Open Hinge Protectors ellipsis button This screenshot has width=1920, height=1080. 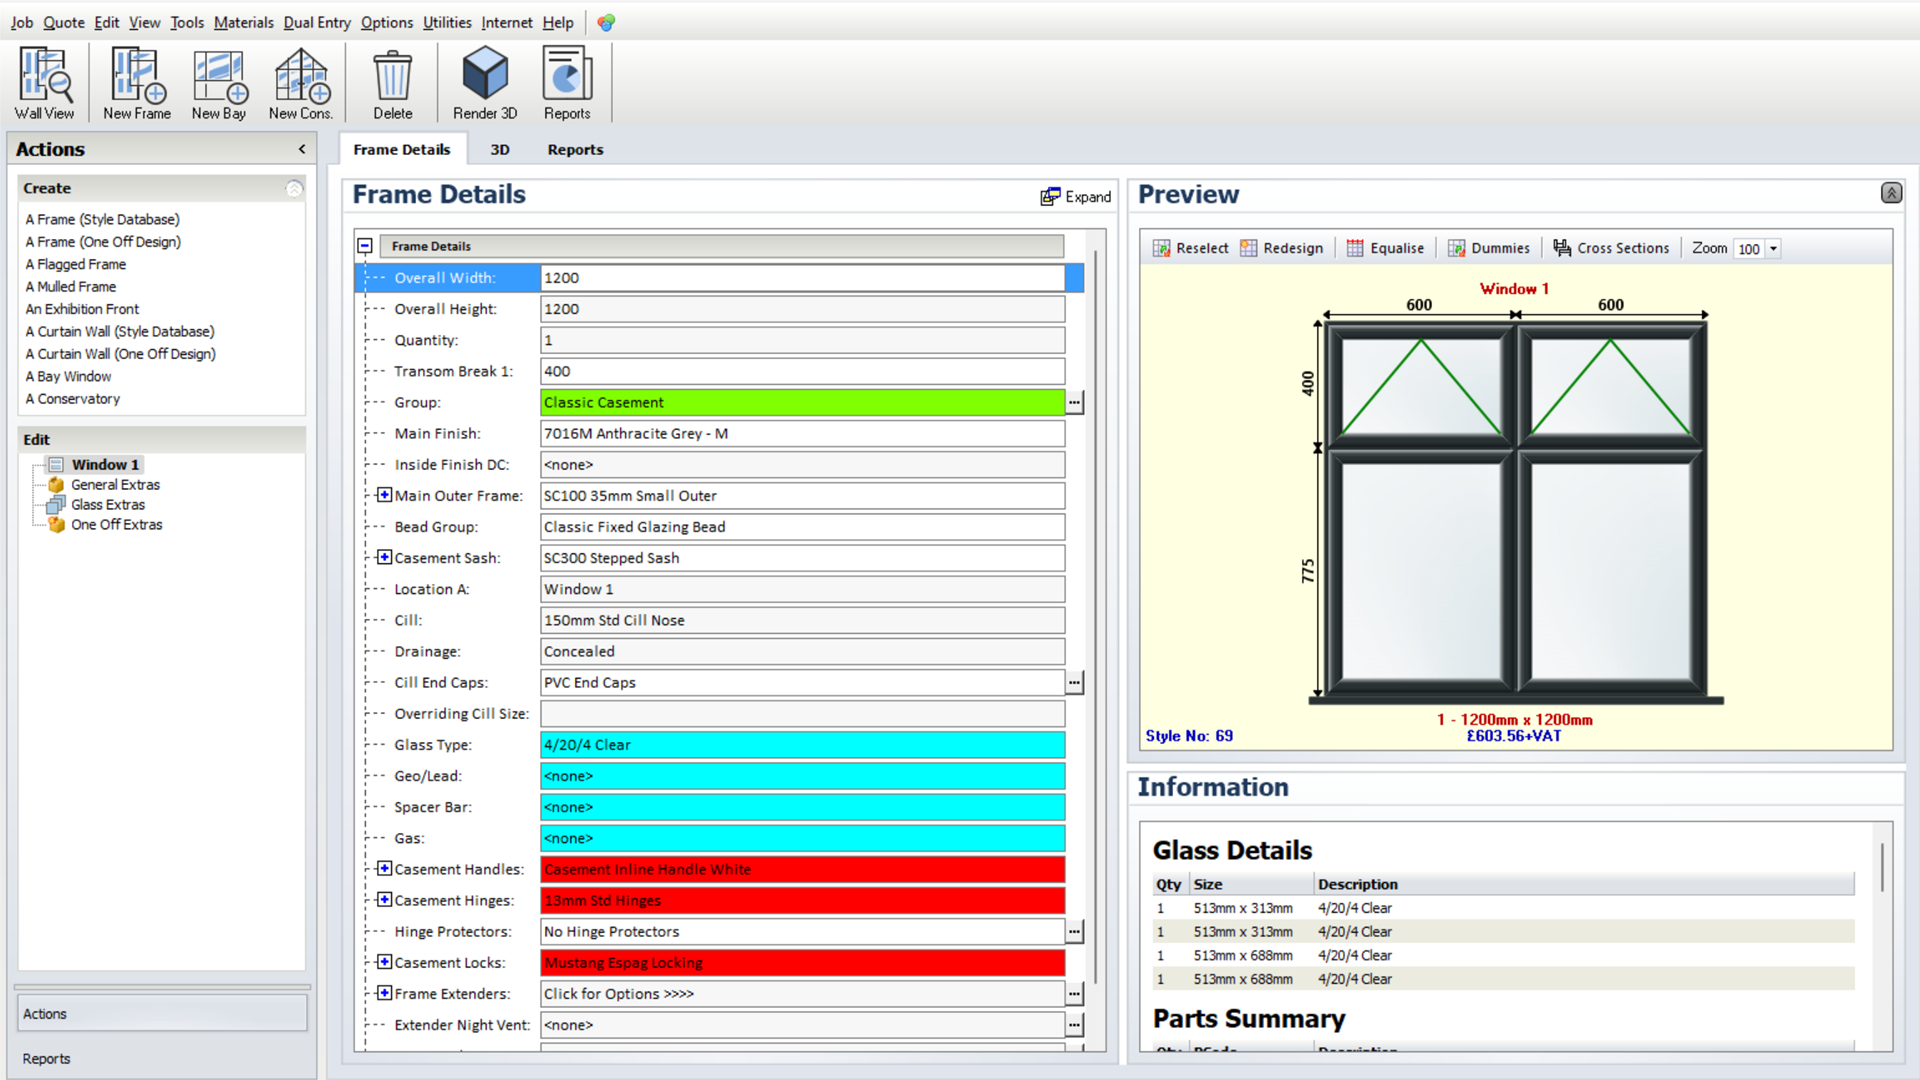pos(1074,931)
